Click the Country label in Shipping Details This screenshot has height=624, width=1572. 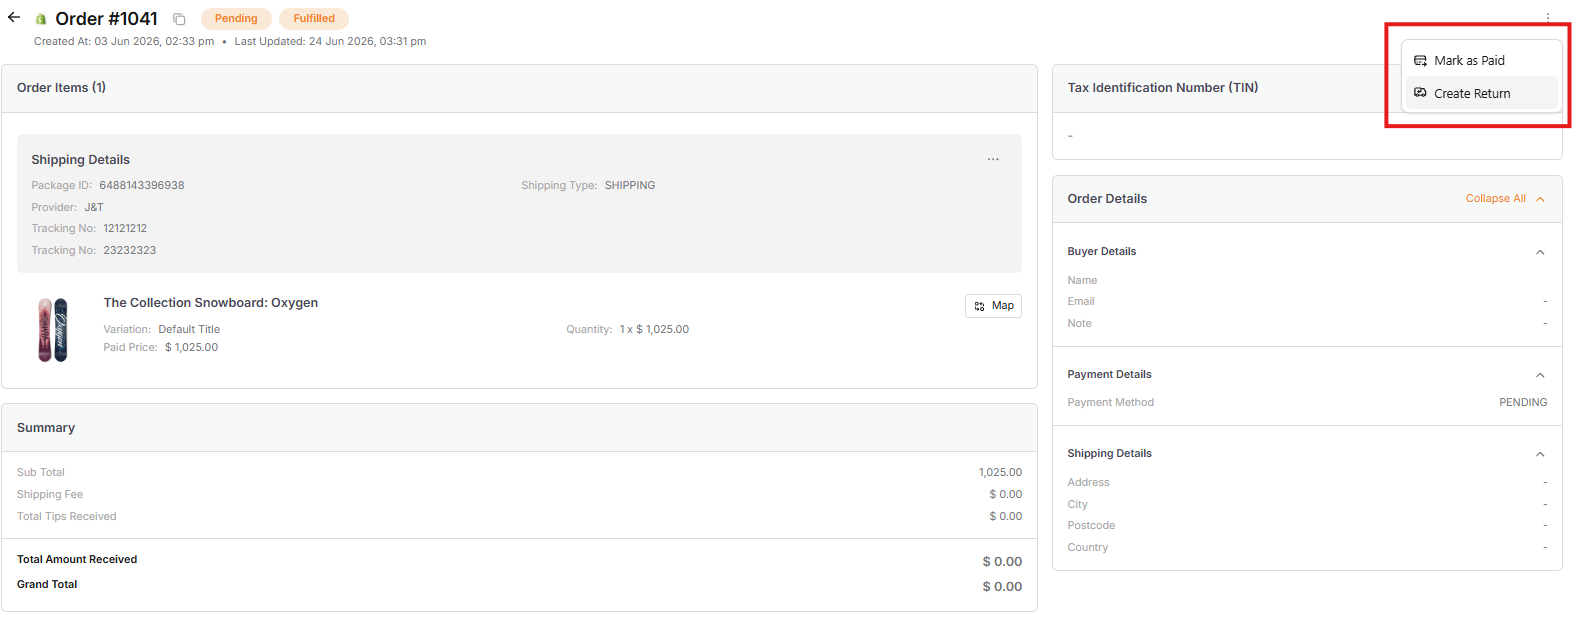click(1088, 548)
